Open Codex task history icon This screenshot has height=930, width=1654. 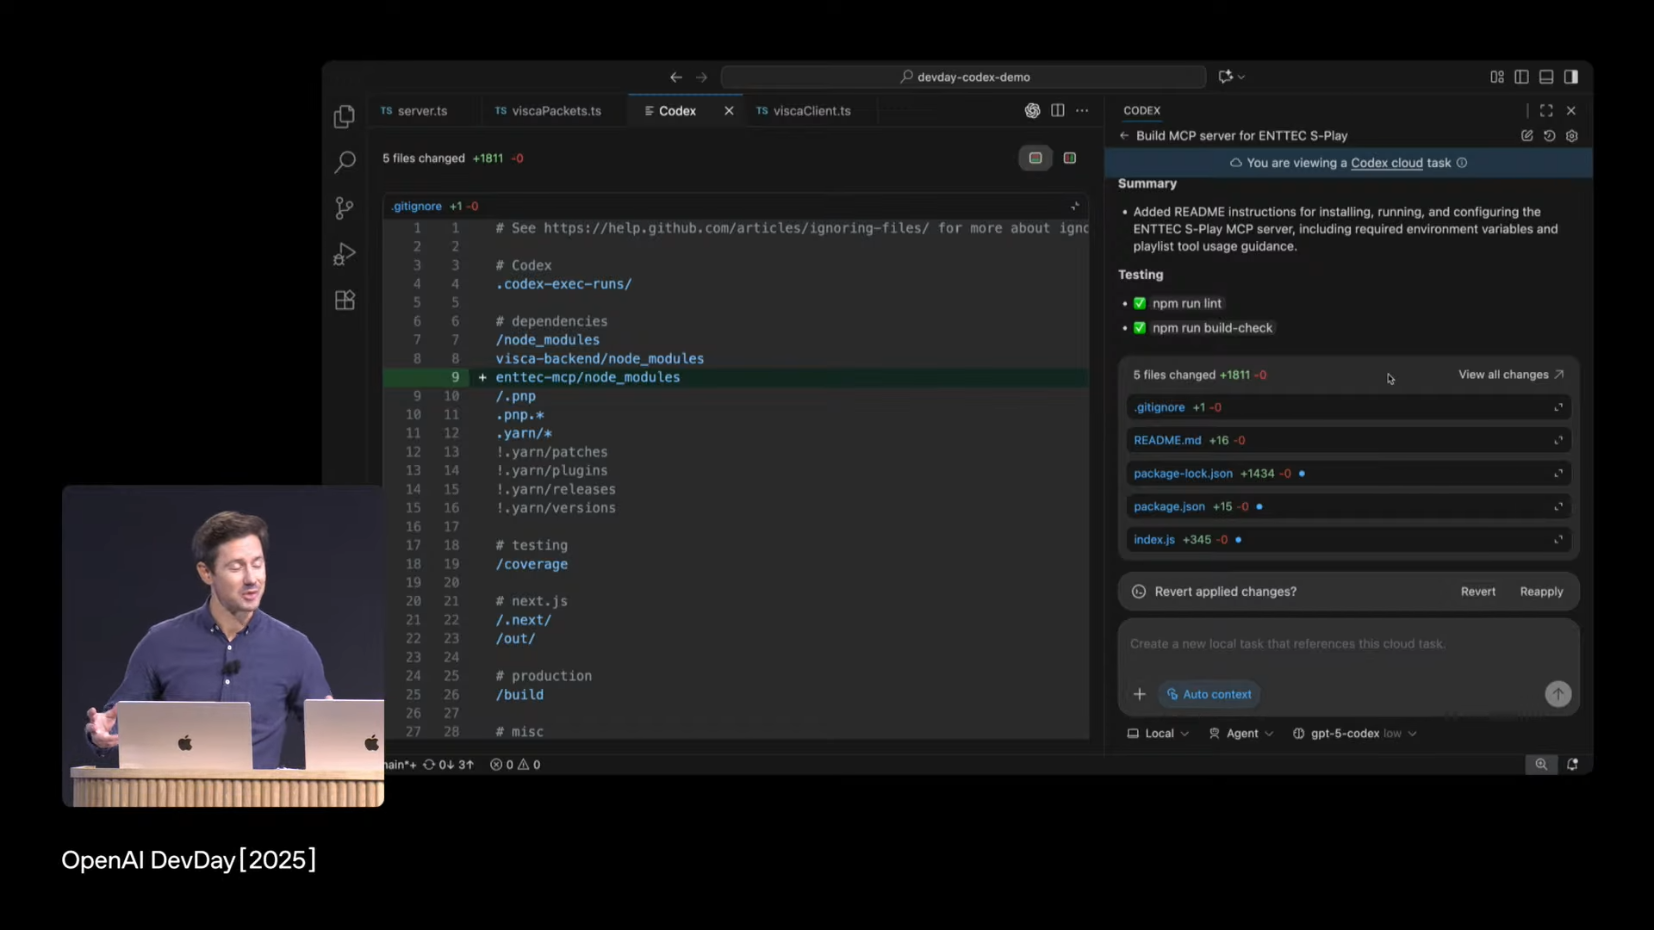(x=1549, y=136)
